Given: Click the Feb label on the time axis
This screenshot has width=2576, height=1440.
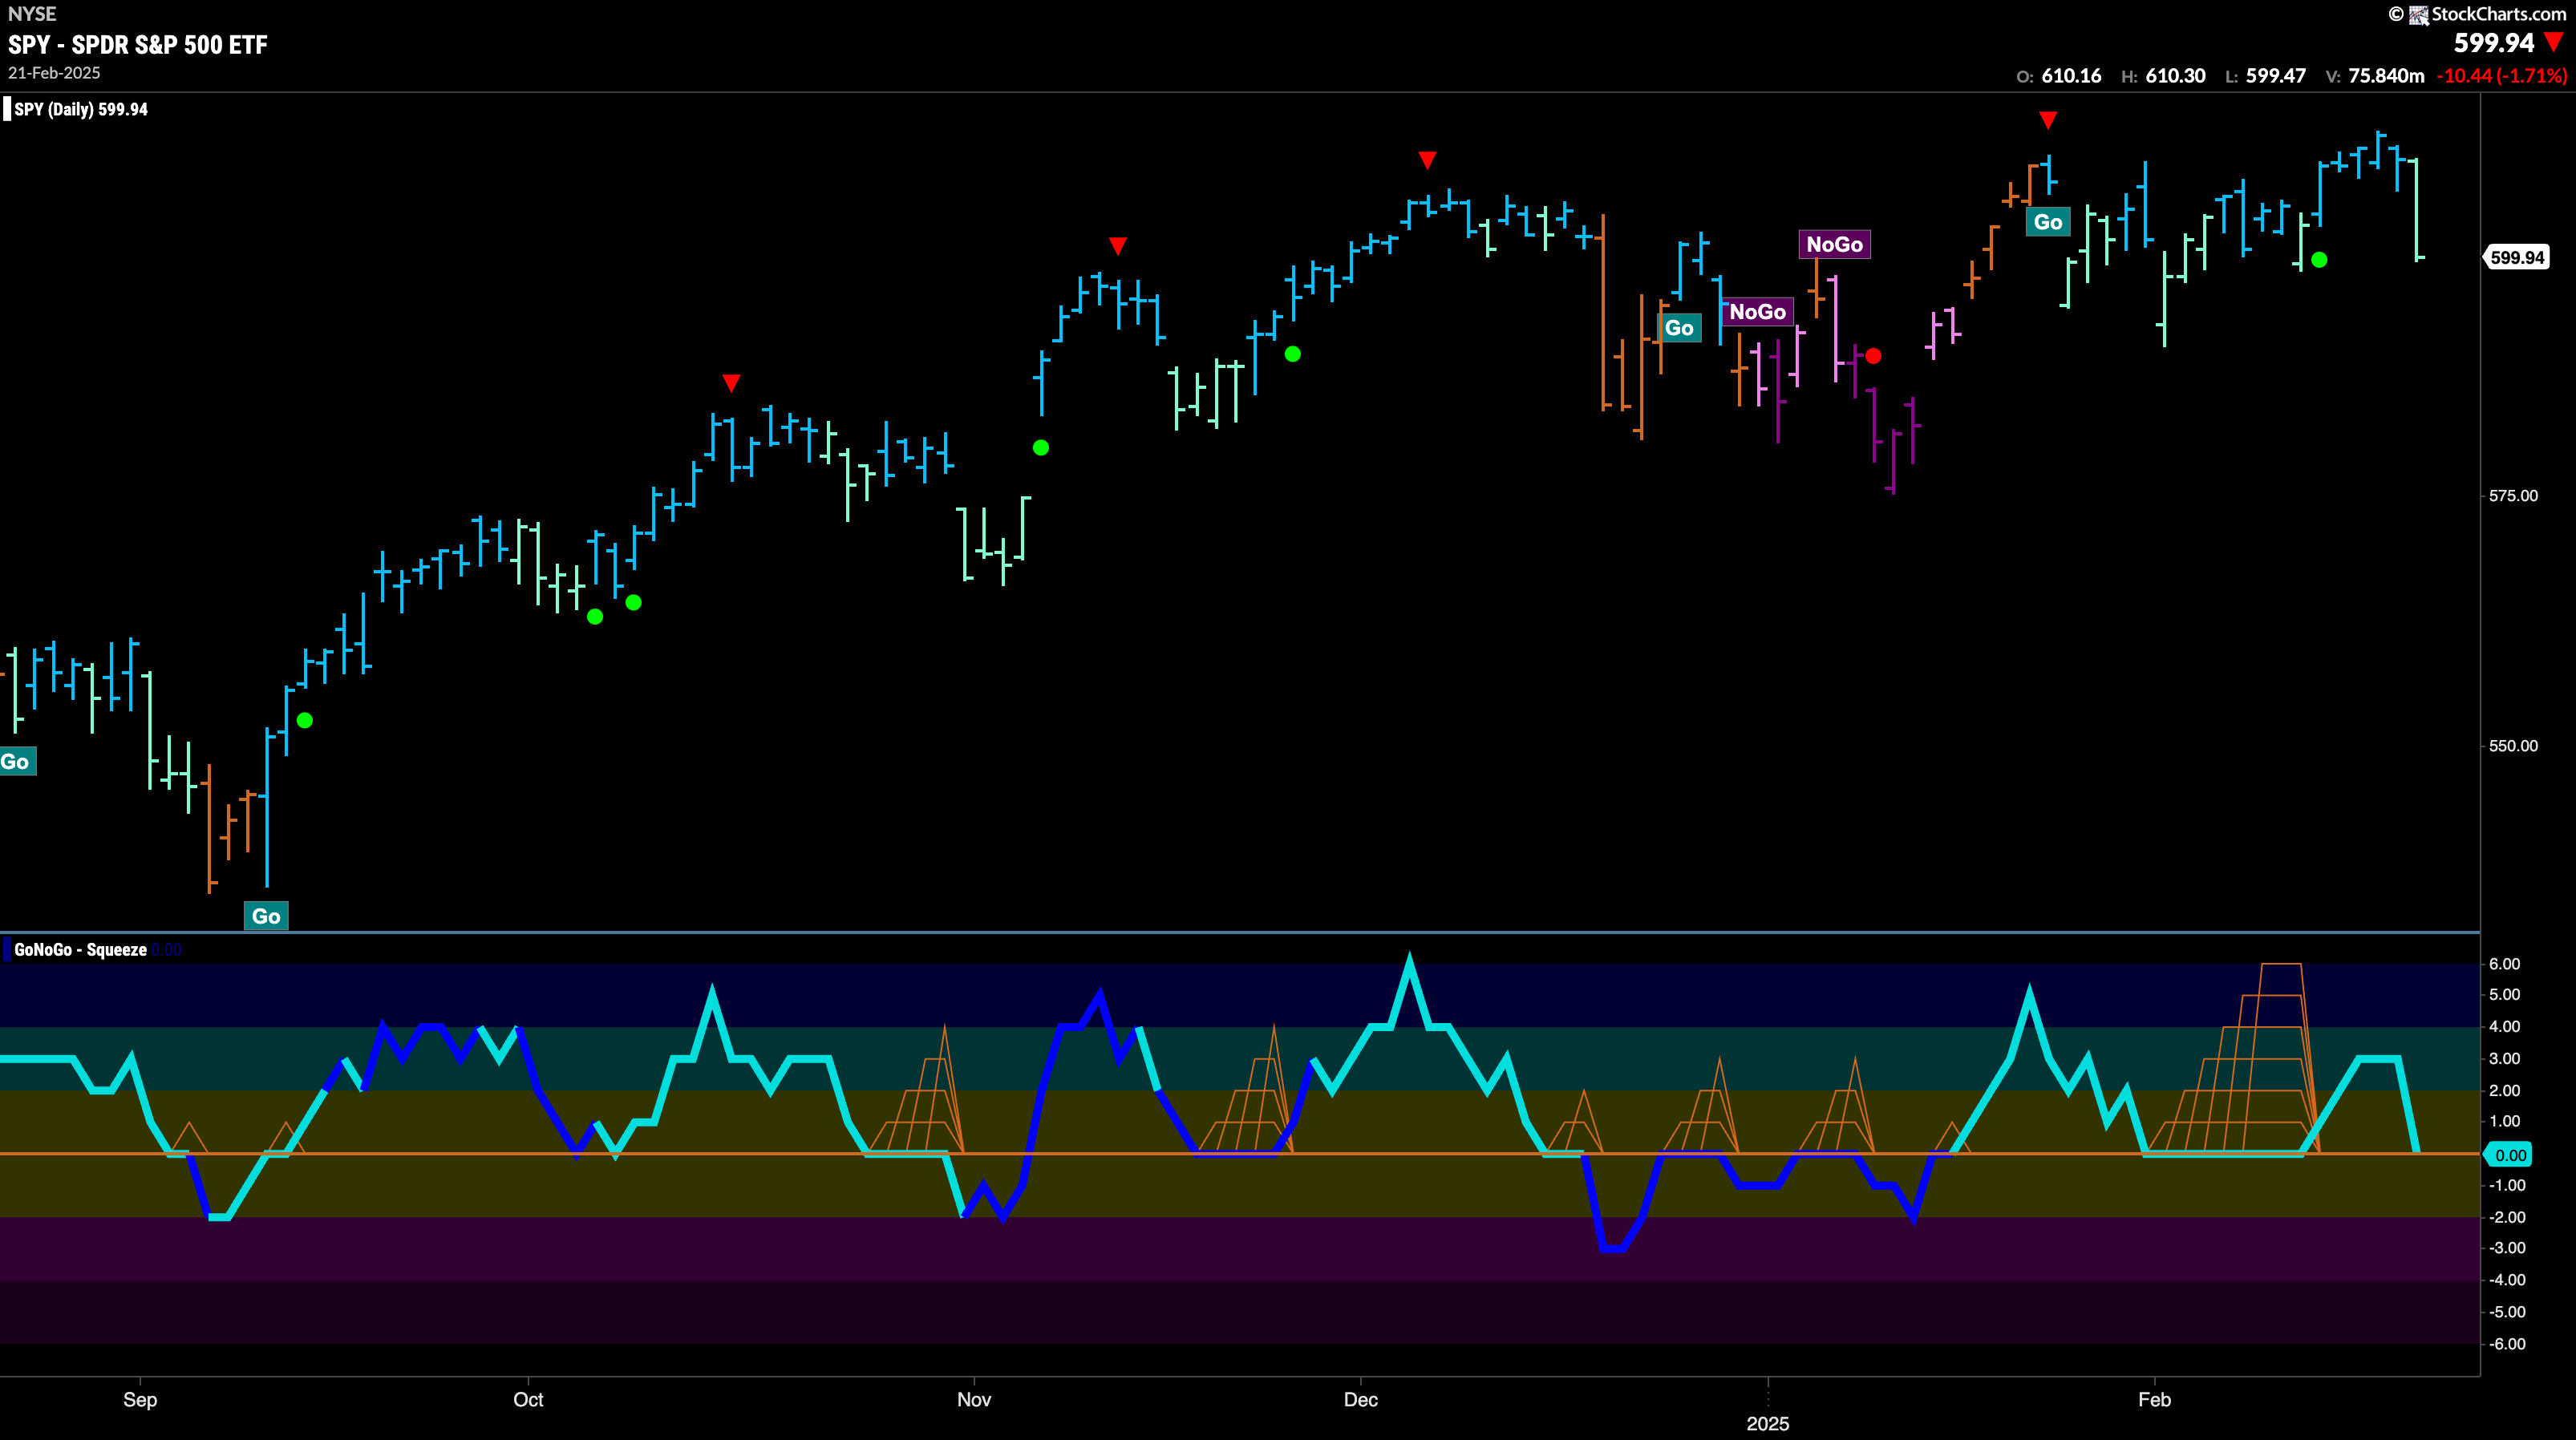Looking at the screenshot, I should [2154, 1400].
